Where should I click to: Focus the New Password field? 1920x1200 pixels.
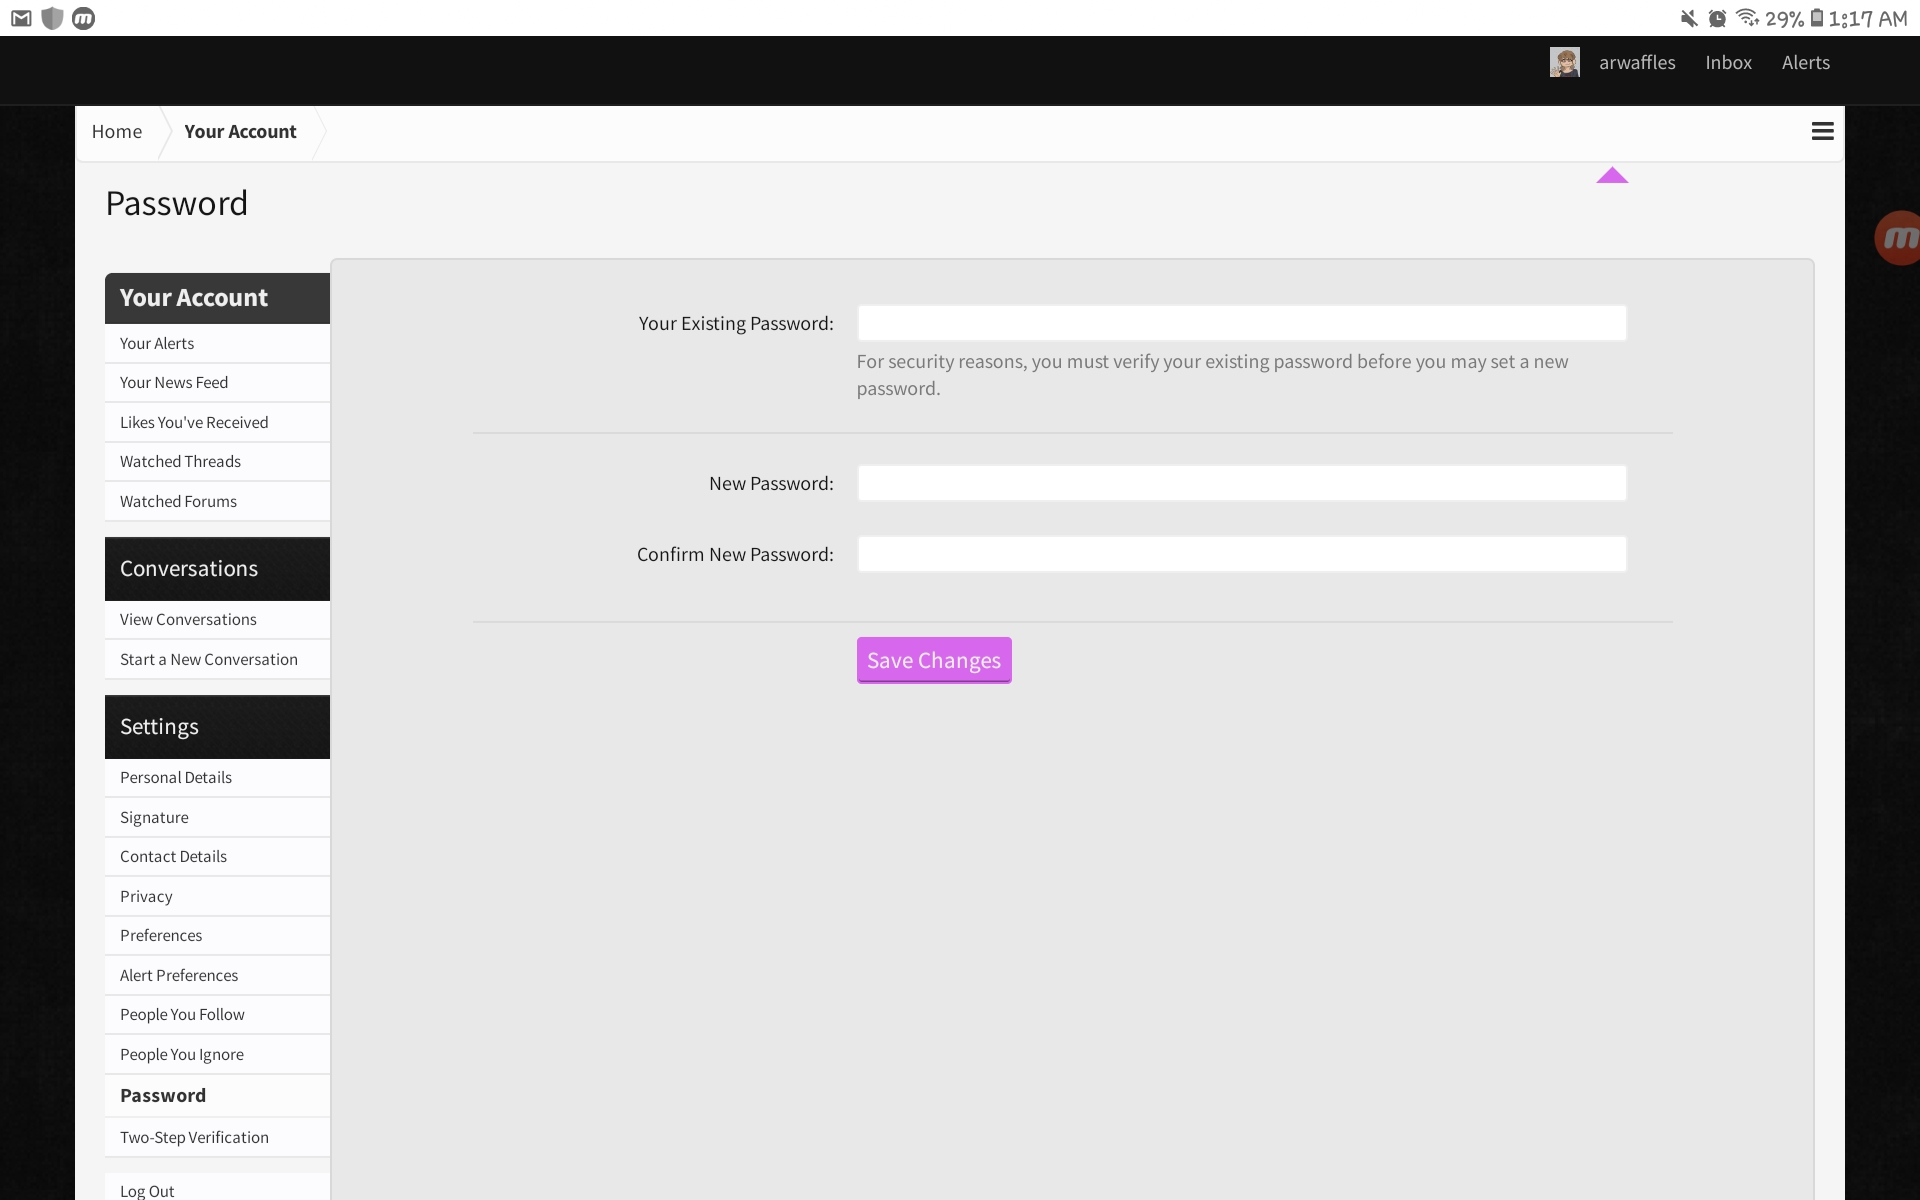pos(1242,483)
